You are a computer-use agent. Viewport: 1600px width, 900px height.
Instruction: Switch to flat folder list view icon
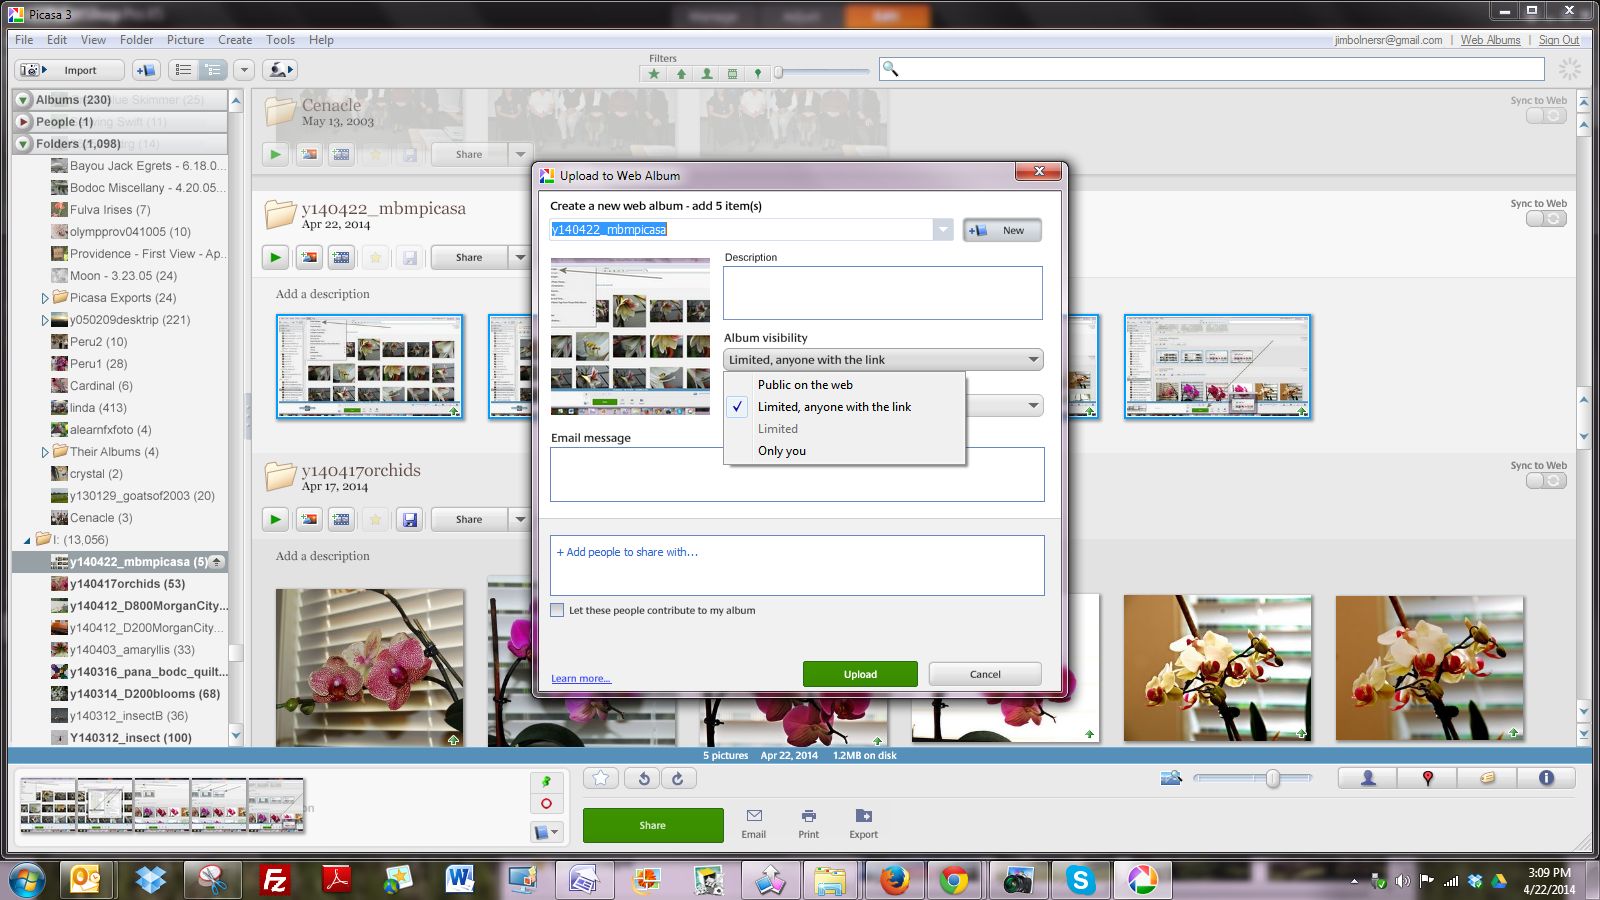(183, 70)
